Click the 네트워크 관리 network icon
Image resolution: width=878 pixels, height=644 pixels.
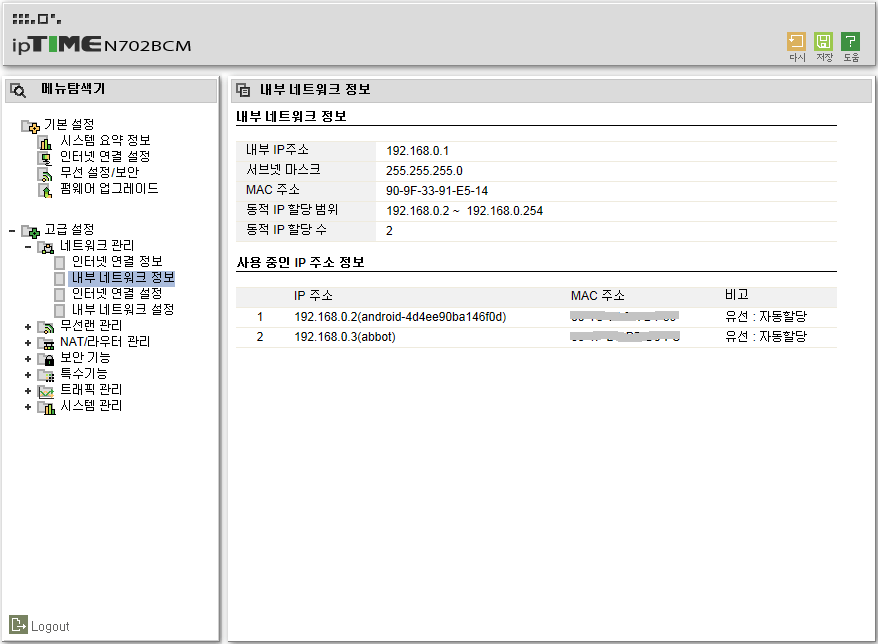(x=46, y=248)
